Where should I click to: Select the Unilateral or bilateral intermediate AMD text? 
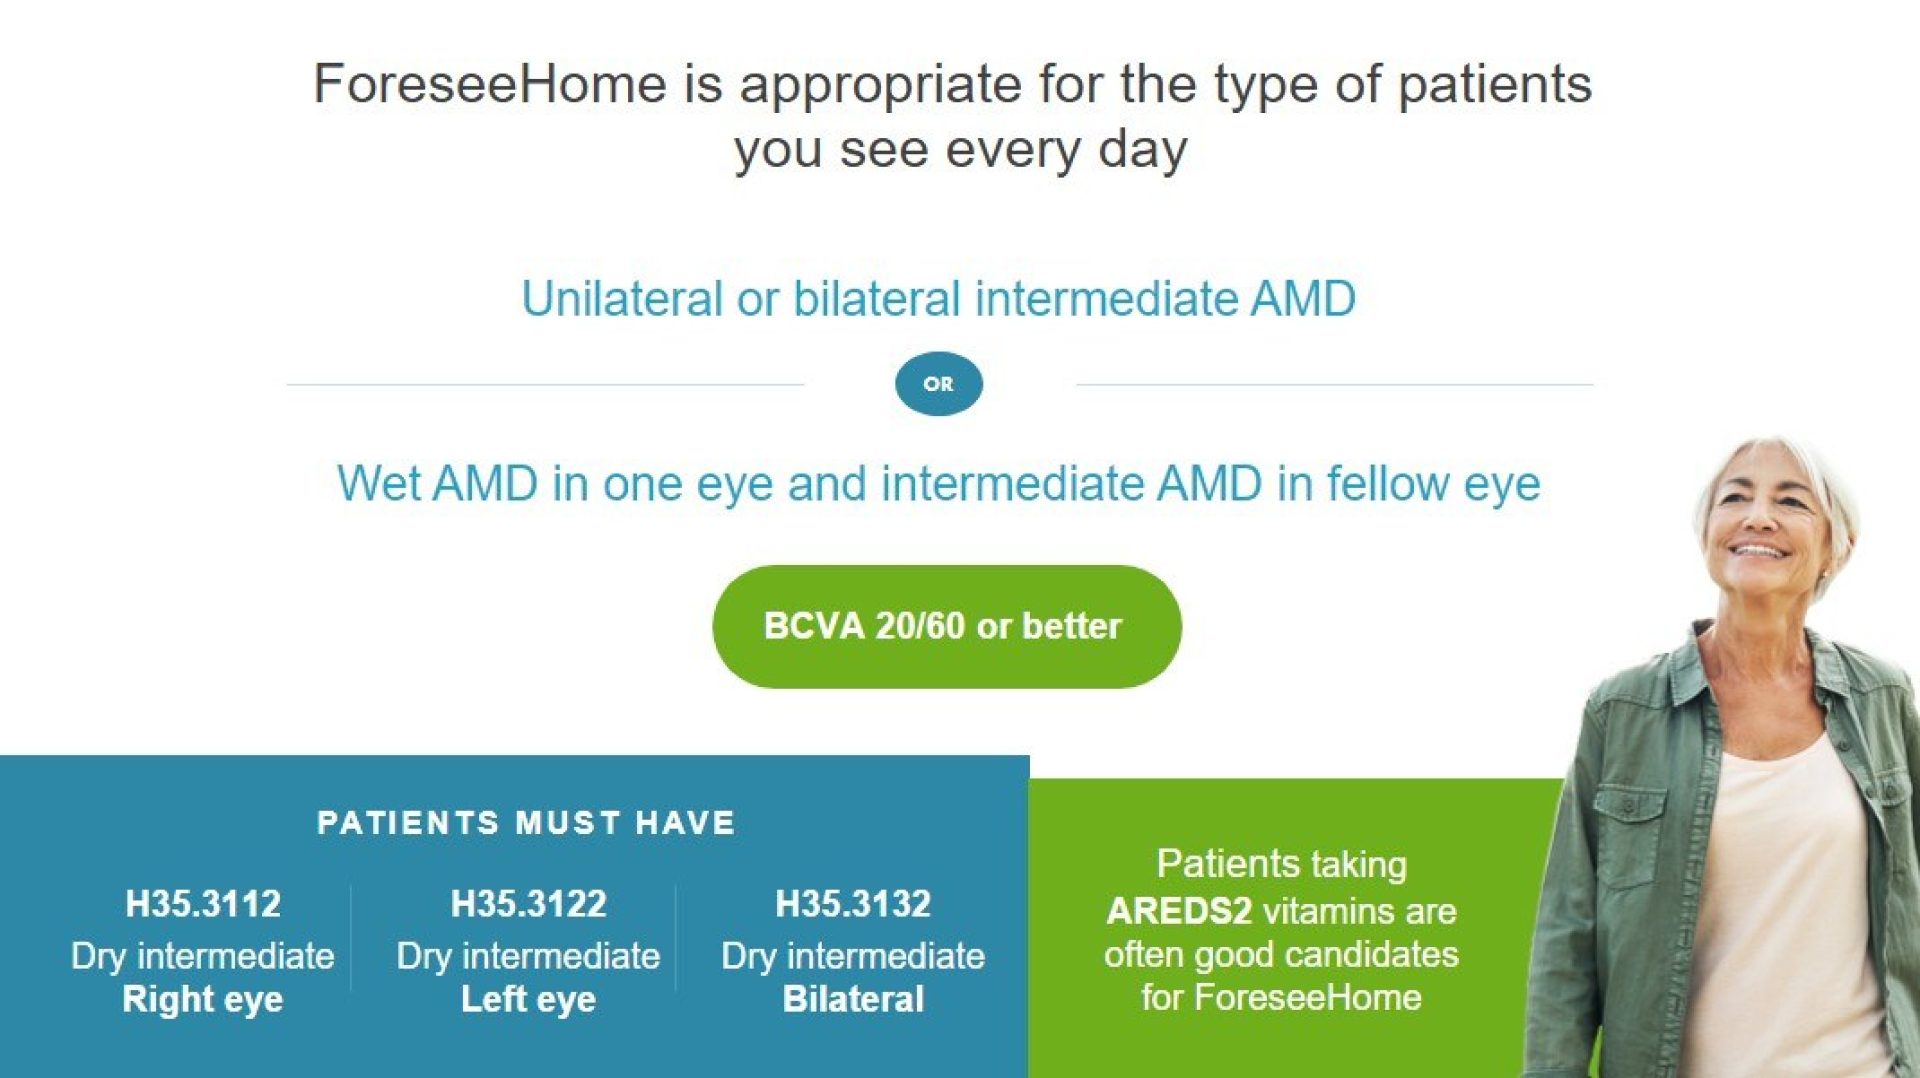click(938, 298)
